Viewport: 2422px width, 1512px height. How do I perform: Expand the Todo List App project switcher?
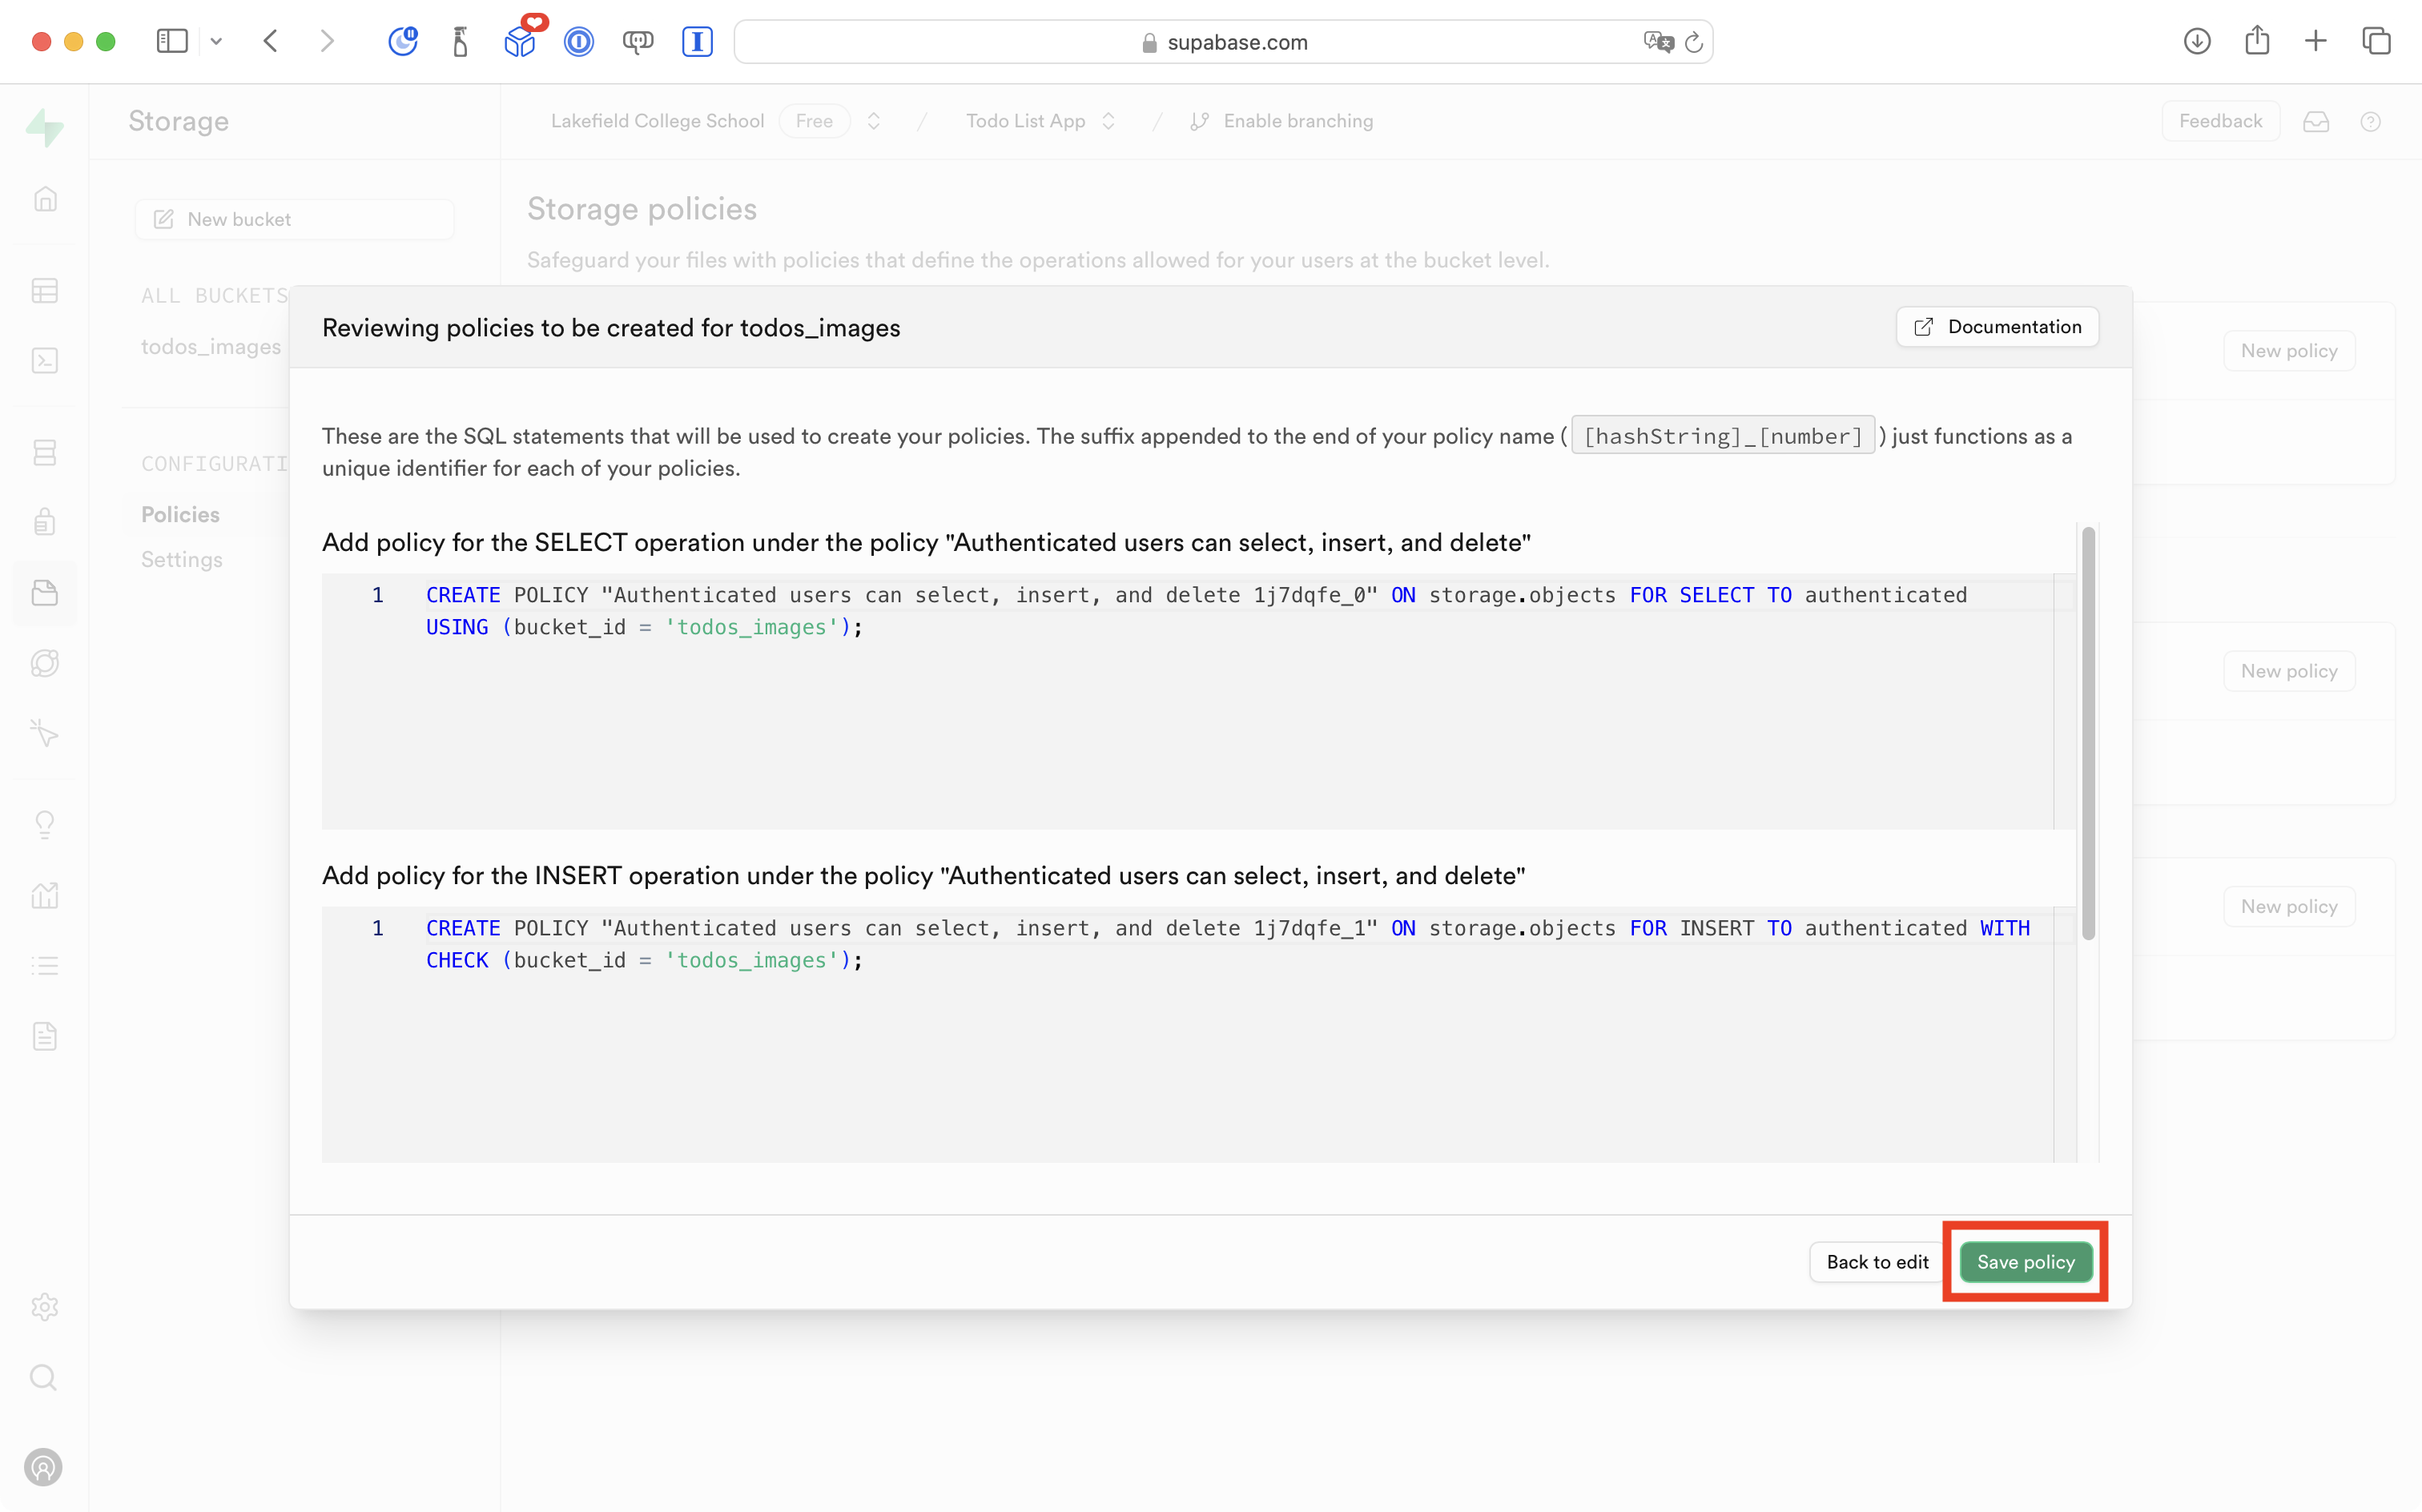coord(1108,121)
